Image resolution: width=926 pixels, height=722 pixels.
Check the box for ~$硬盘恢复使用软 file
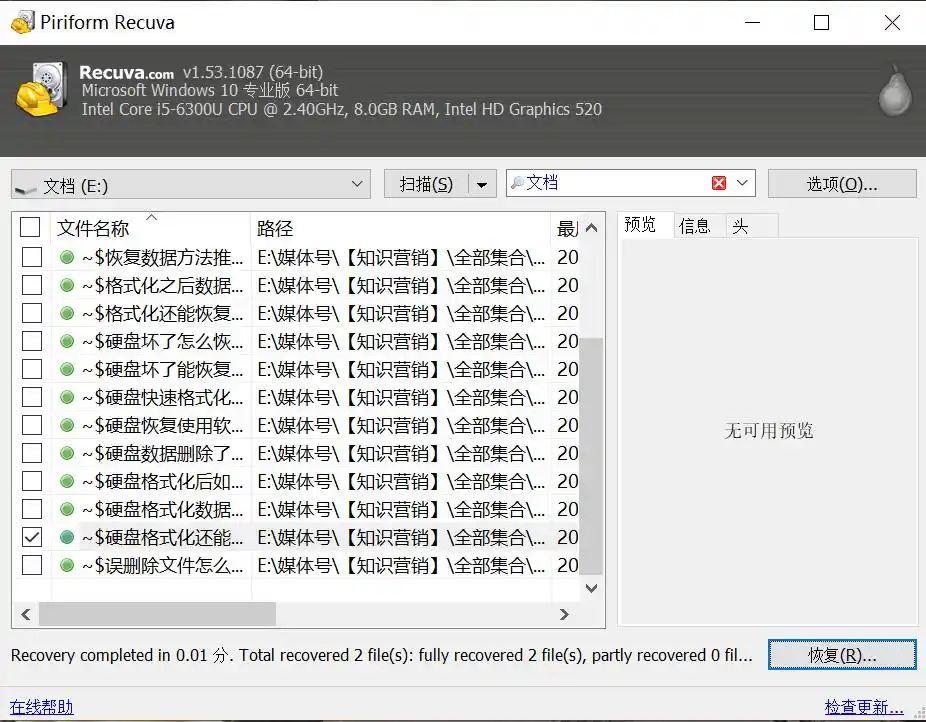click(32, 425)
